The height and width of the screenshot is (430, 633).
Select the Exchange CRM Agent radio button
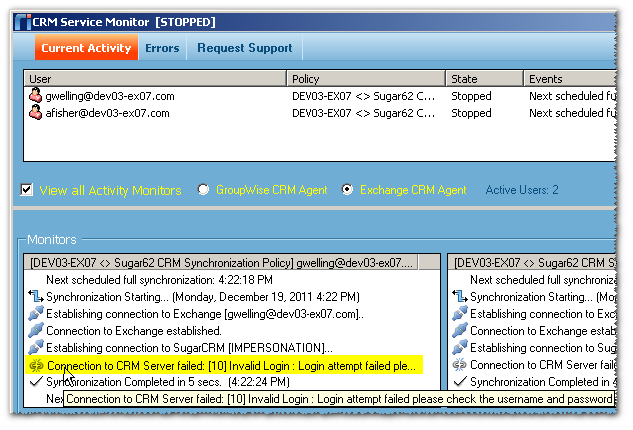pyautogui.click(x=347, y=189)
